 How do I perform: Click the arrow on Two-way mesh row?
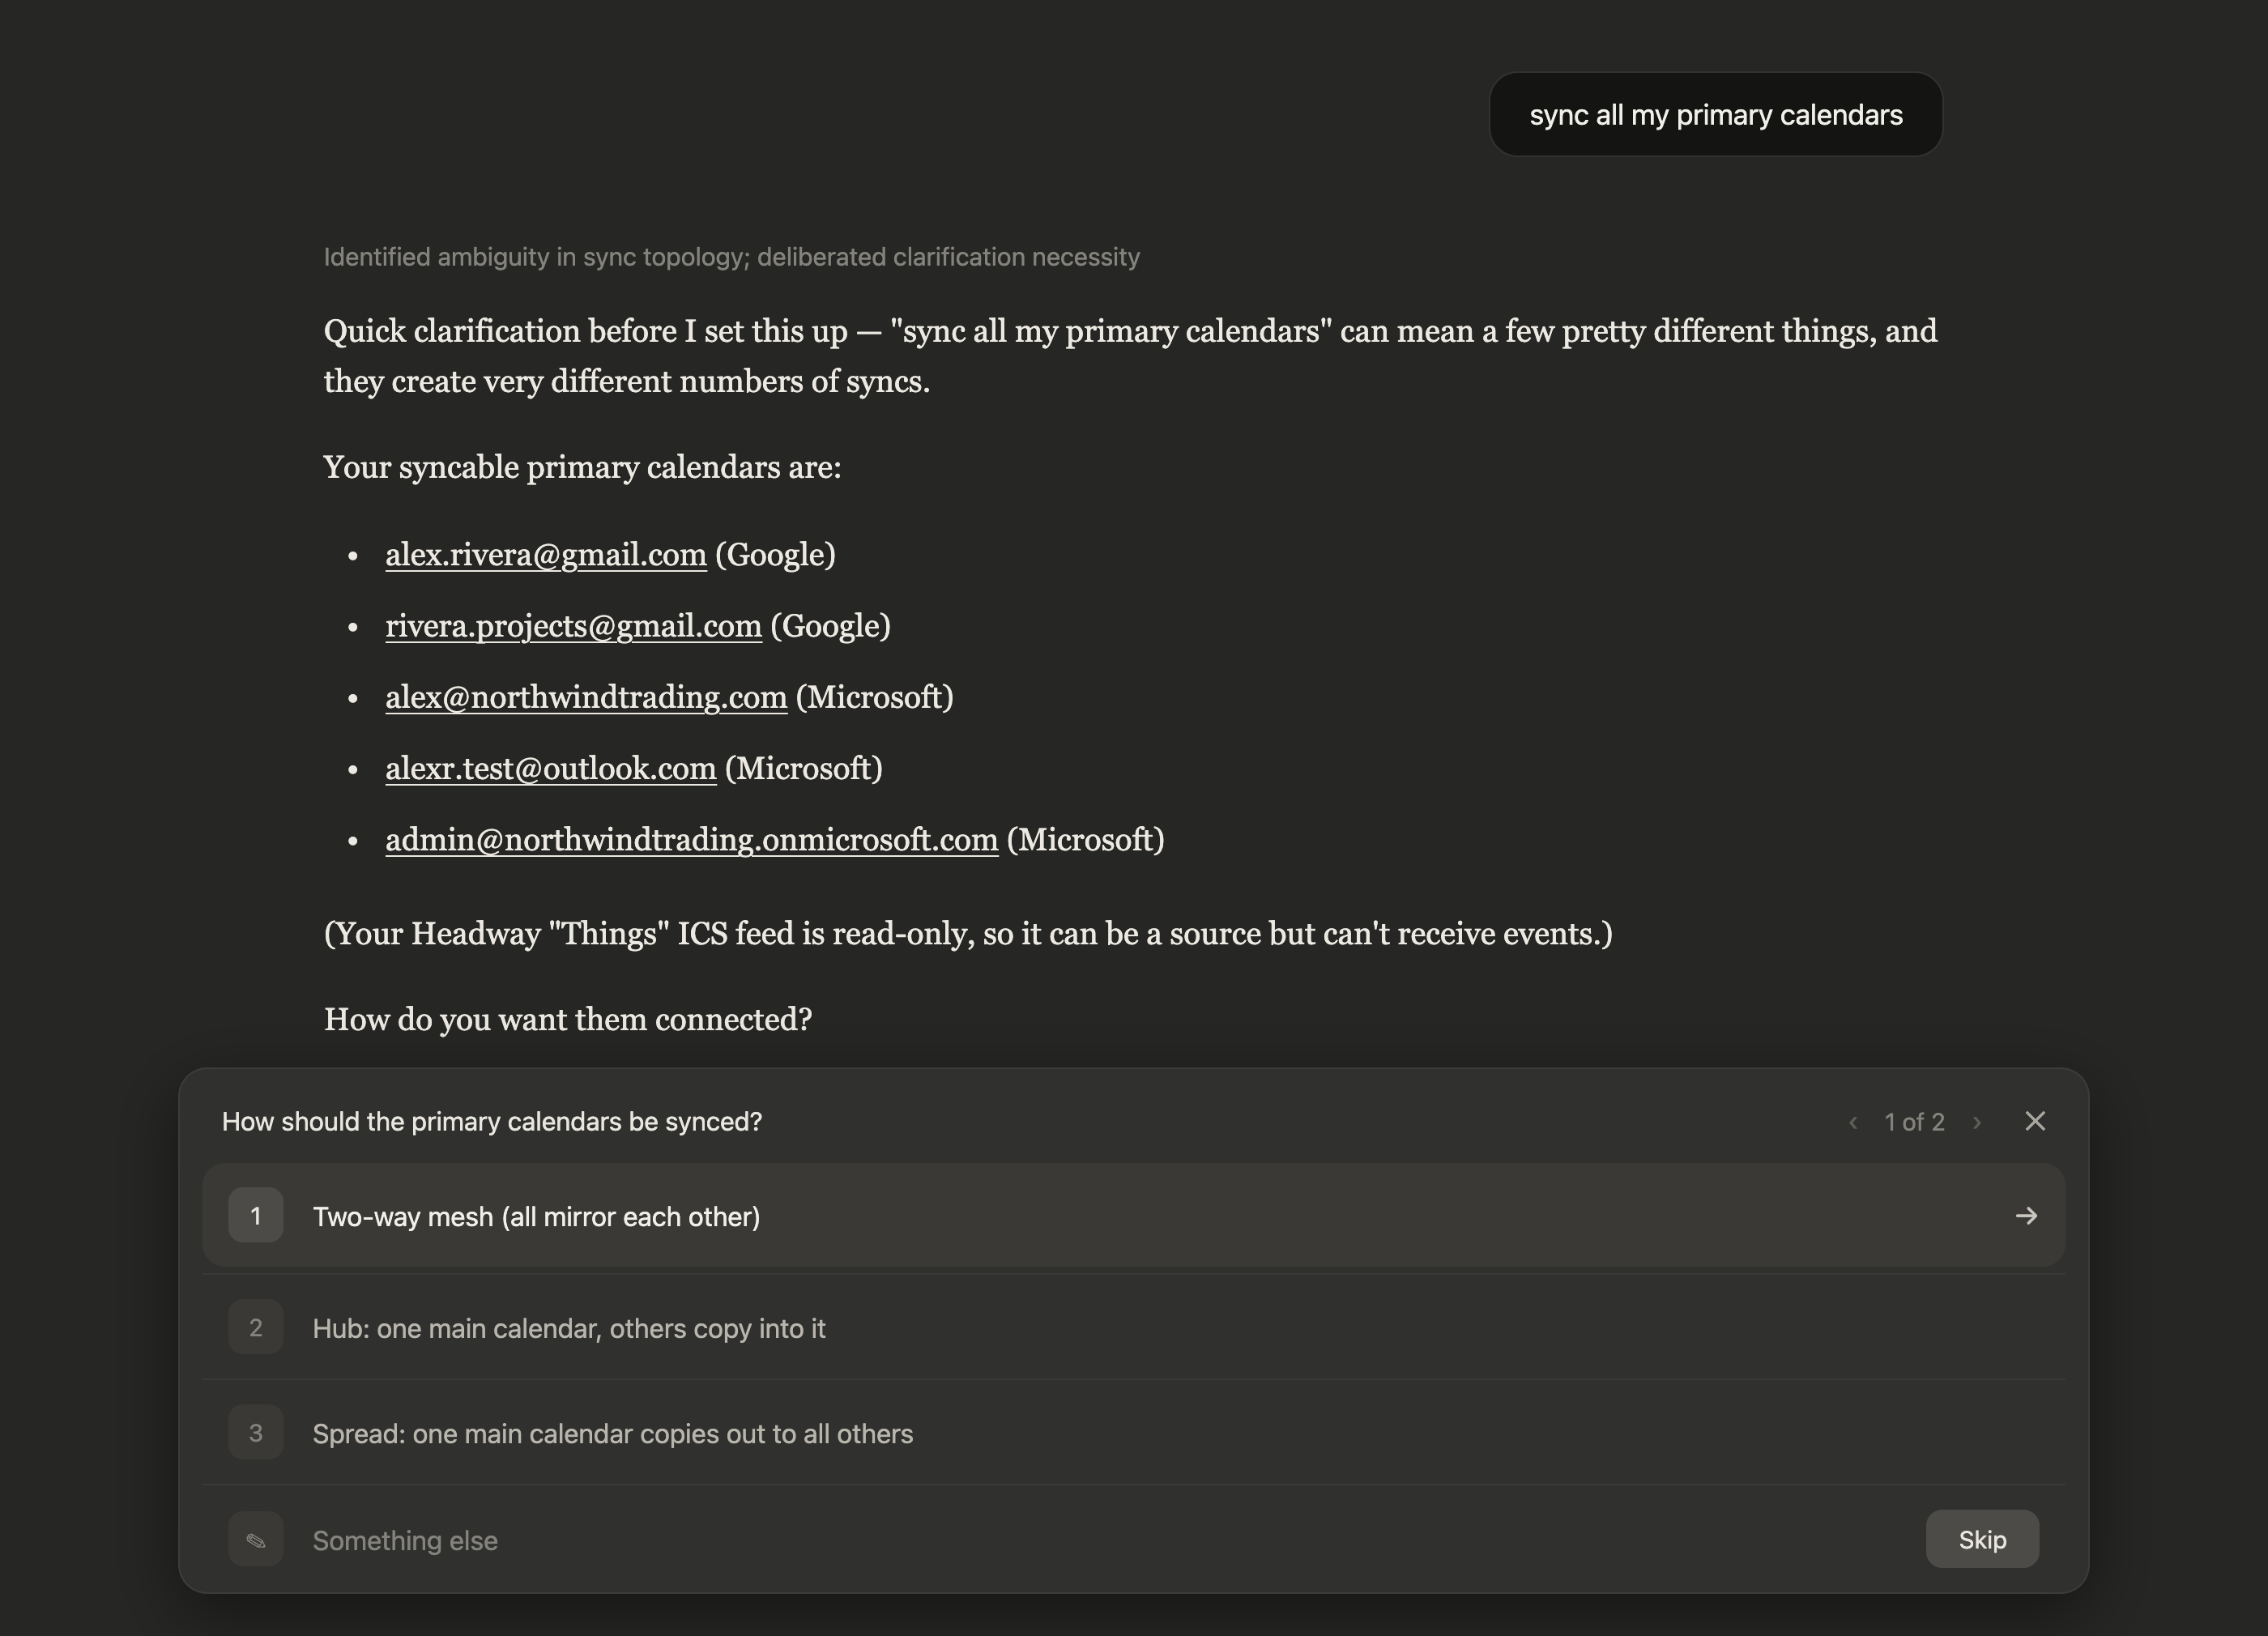(2026, 1216)
